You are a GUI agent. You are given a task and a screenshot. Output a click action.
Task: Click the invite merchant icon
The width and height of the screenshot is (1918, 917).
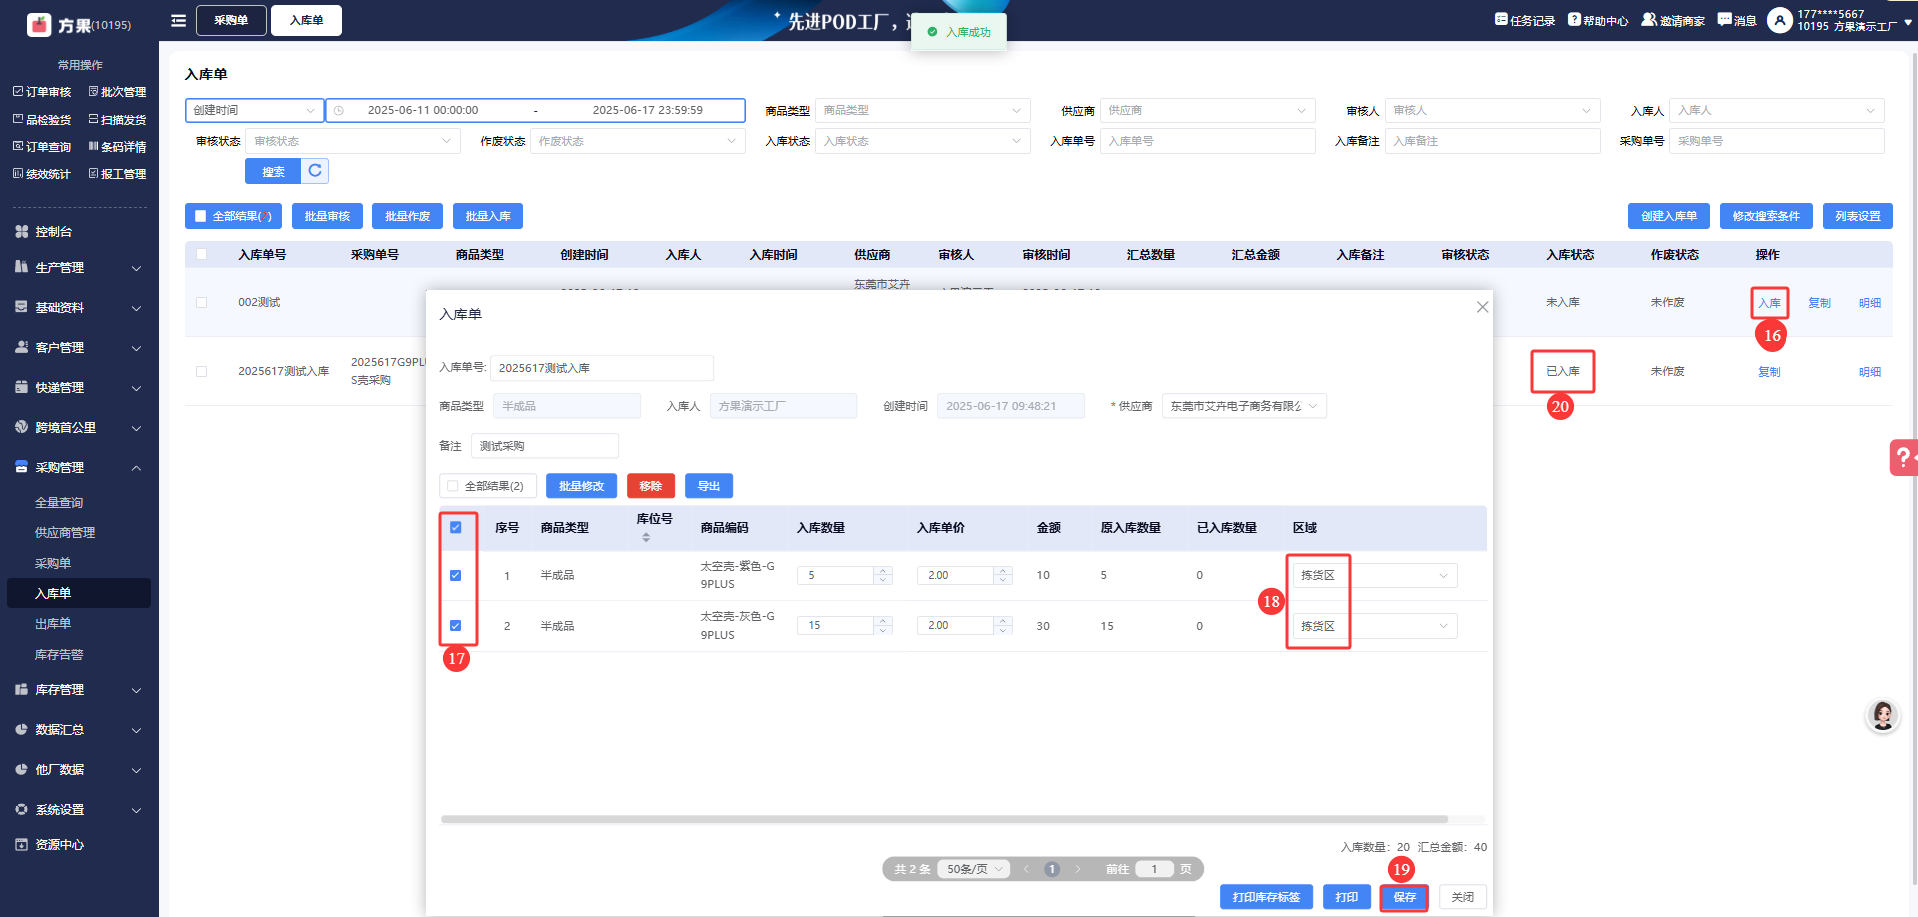click(x=1649, y=20)
